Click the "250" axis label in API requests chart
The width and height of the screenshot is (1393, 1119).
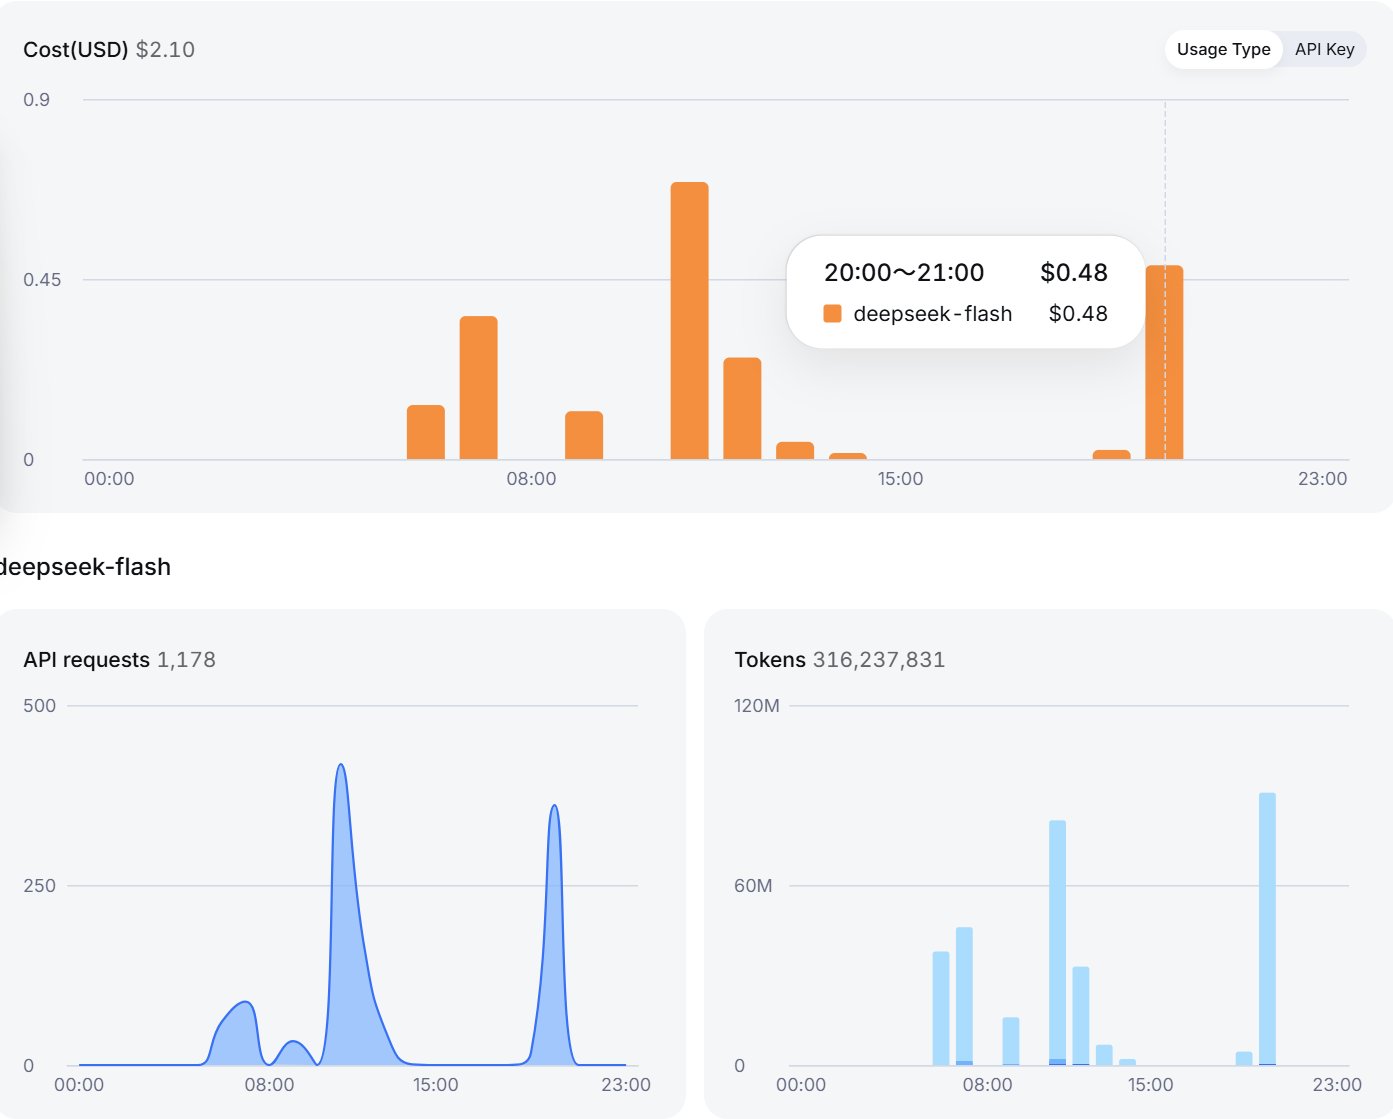click(x=40, y=886)
